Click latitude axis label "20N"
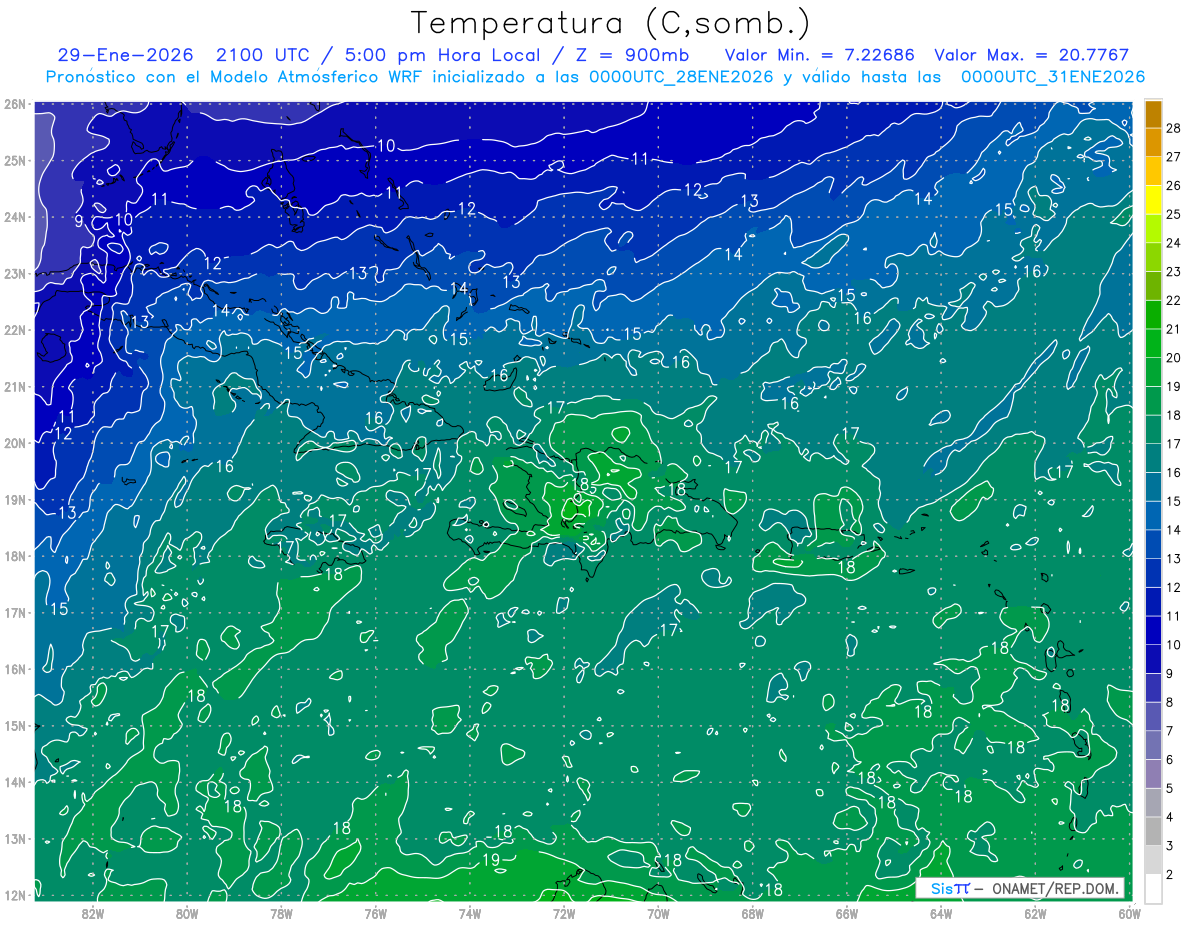Screen dimensions: 1200x927 click(x=15, y=443)
